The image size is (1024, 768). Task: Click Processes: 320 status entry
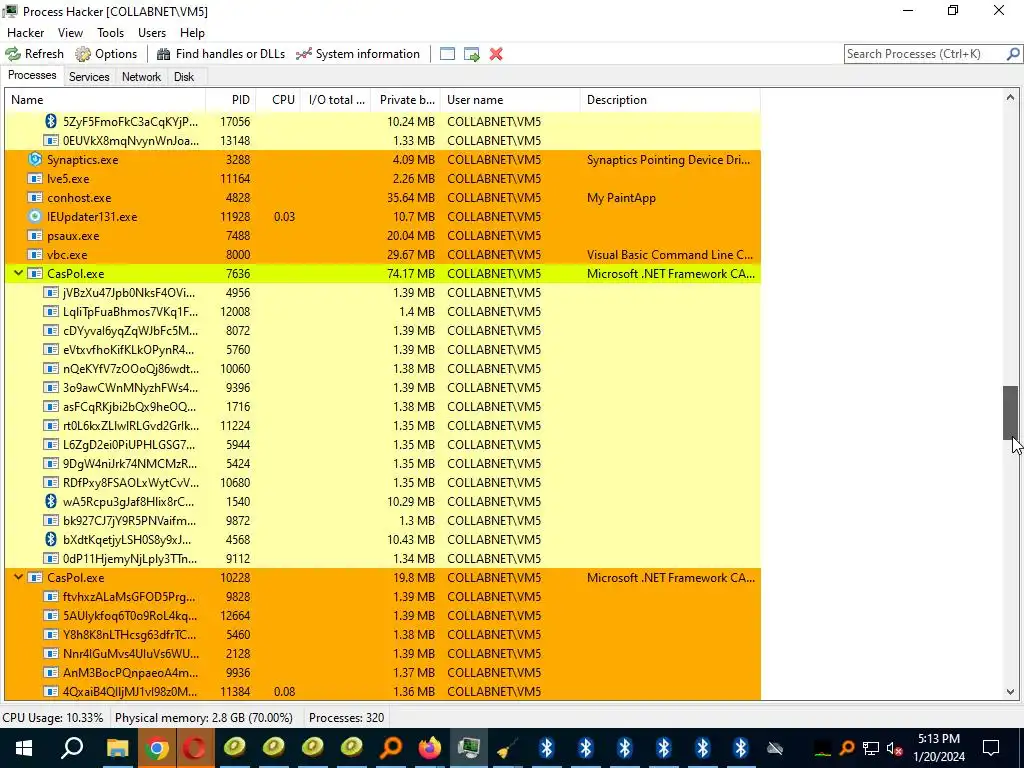(x=346, y=718)
